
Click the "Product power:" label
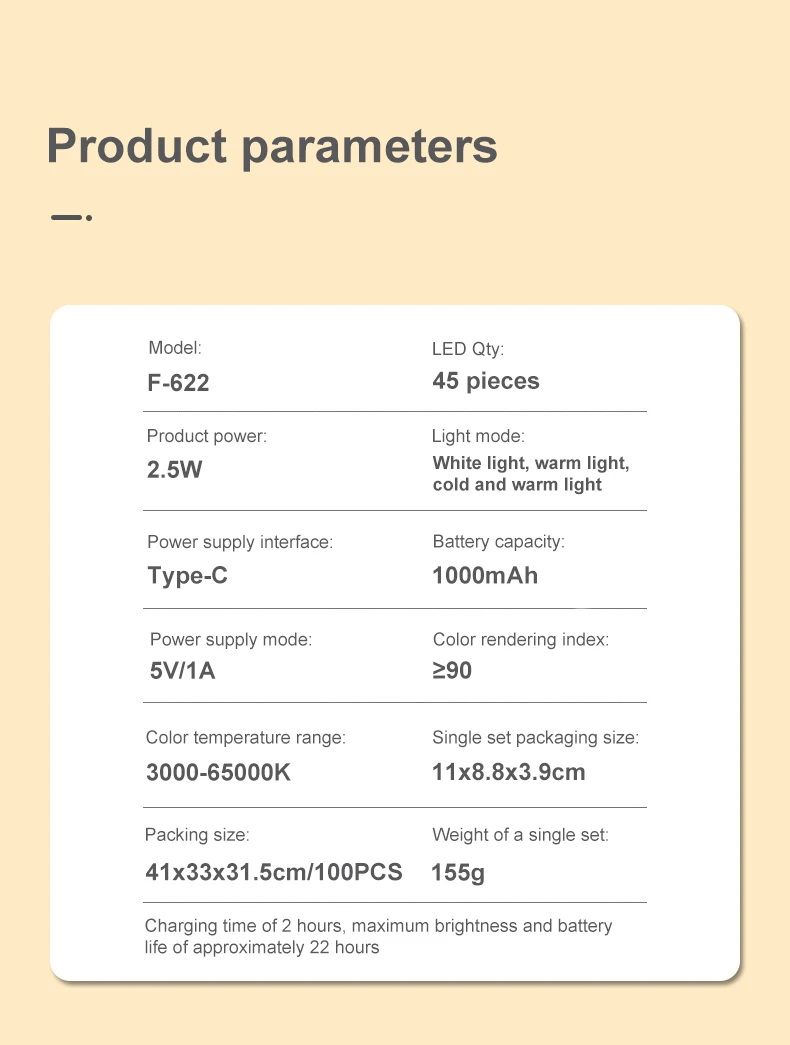point(207,436)
